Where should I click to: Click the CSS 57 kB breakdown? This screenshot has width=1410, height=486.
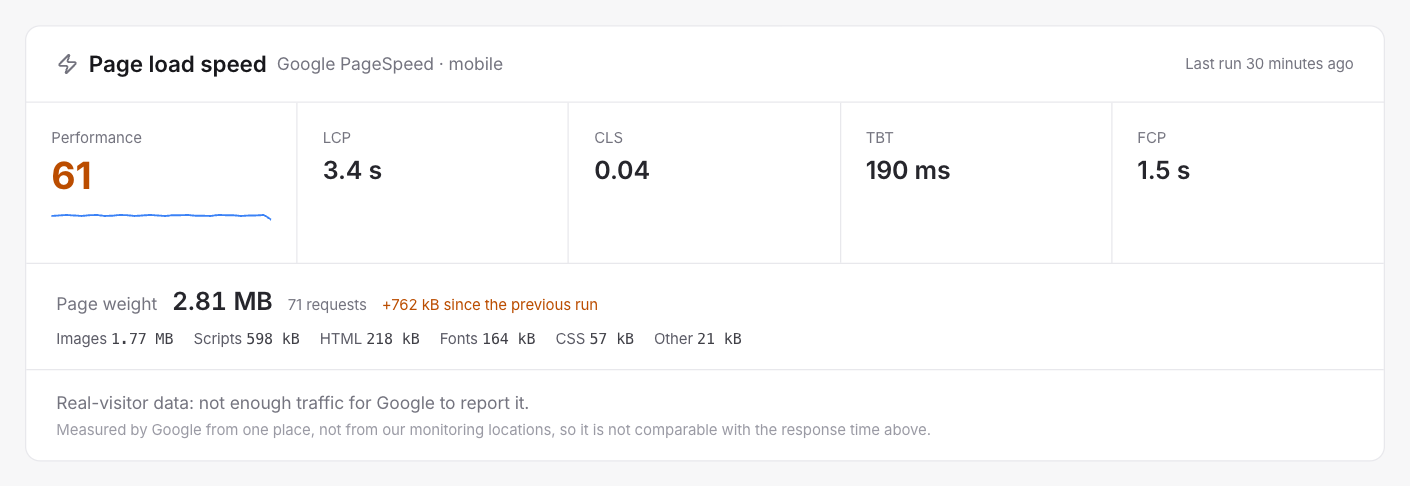(595, 339)
